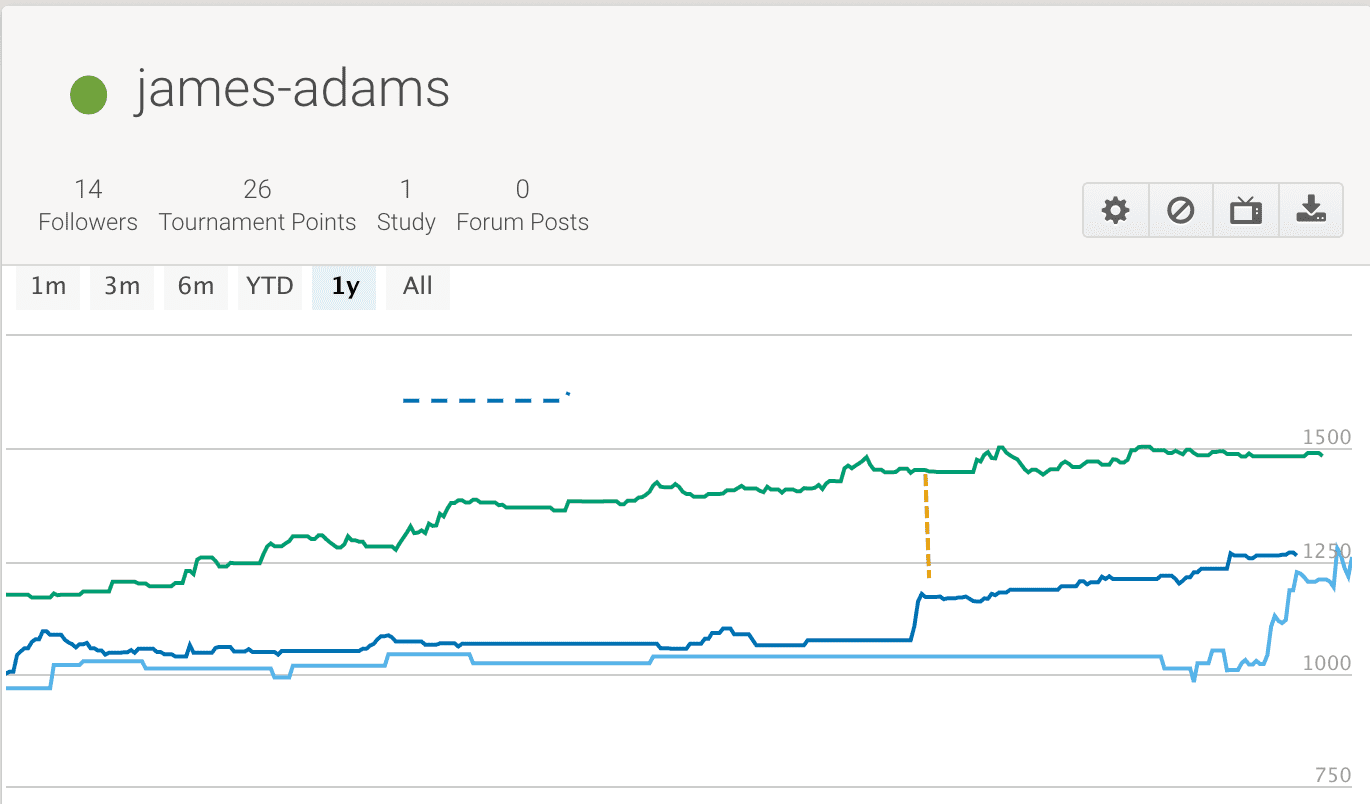The width and height of the screenshot is (1370, 804).
Task: Click the block user icon
Action: pyautogui.click(x=1181, y=210)
